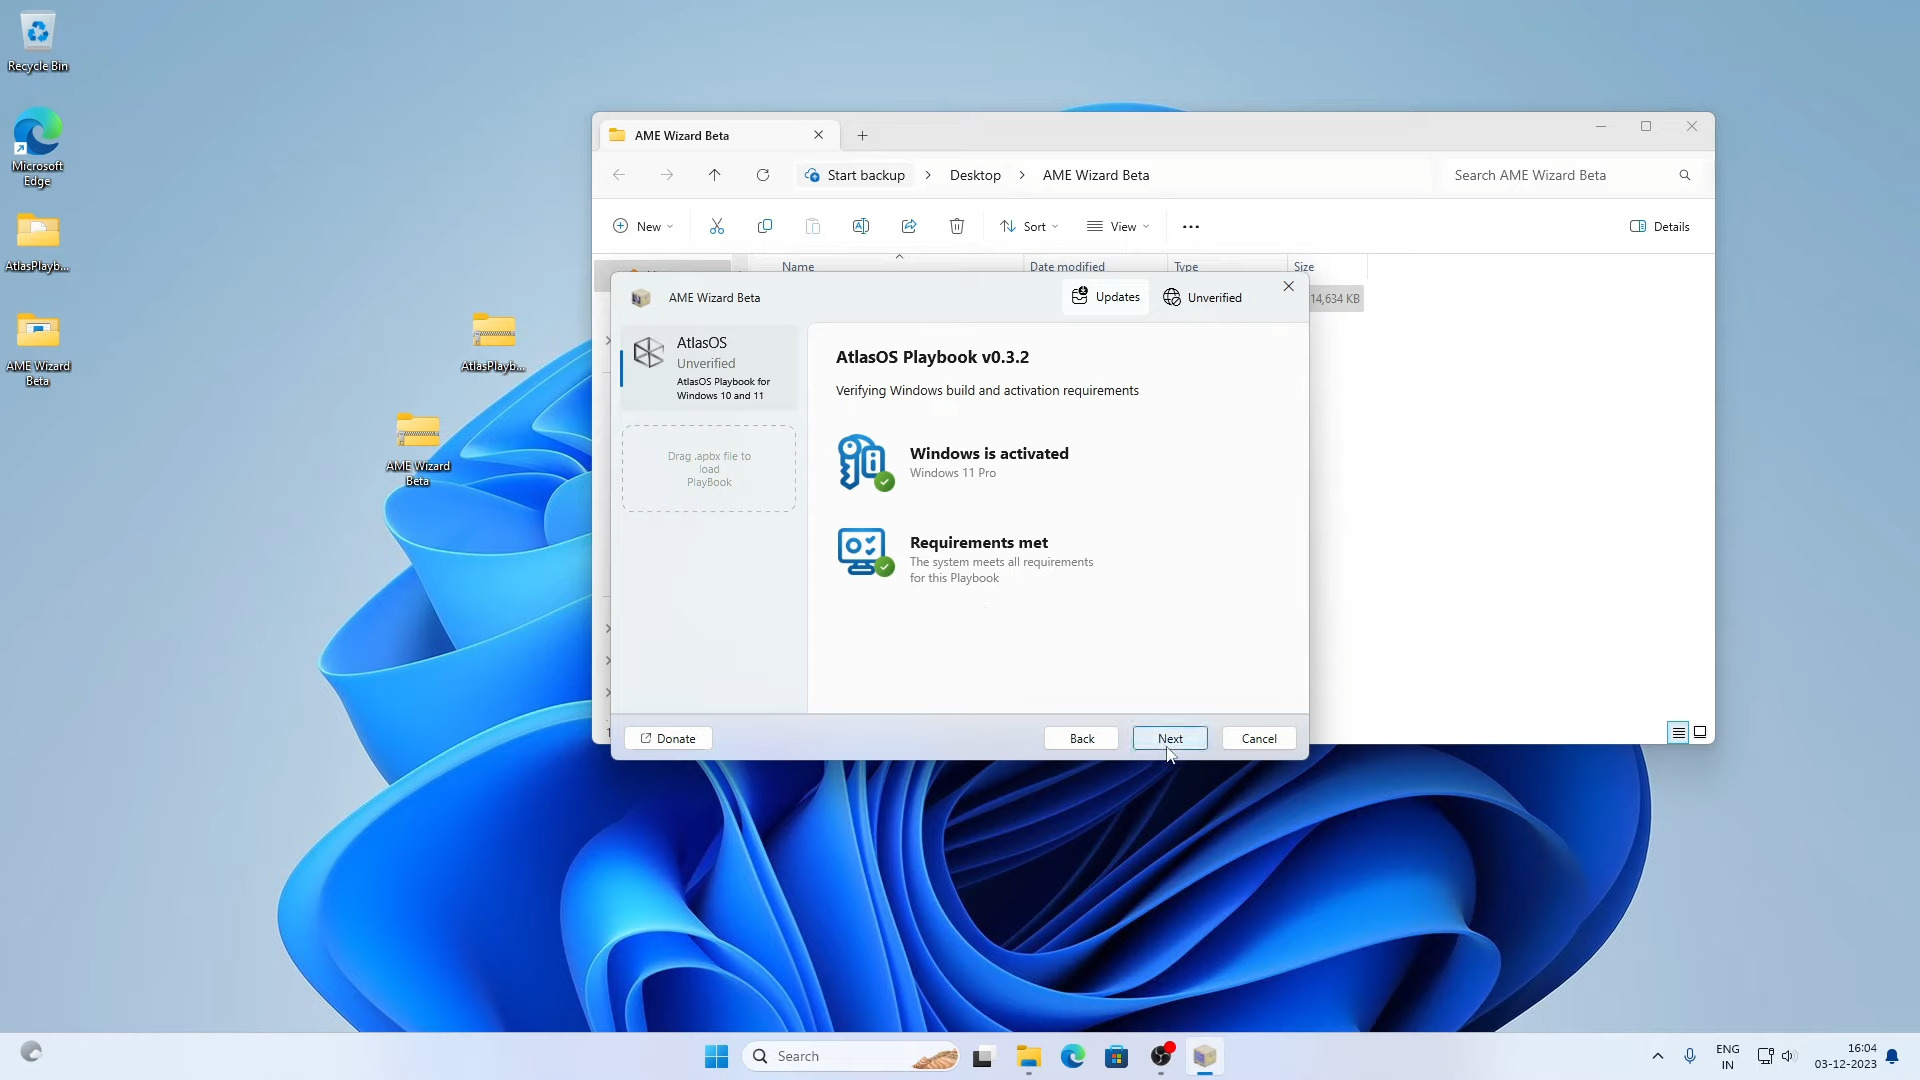The width and height of the screenshot is (1920, 1080).
Task: Click the Delete trash icon in toolbar
Action: click(956, 227)
